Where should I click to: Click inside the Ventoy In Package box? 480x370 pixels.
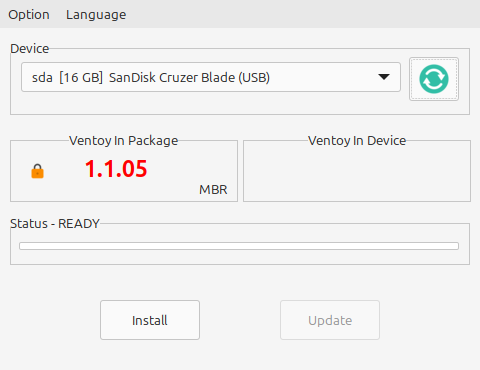click(124, 171)
